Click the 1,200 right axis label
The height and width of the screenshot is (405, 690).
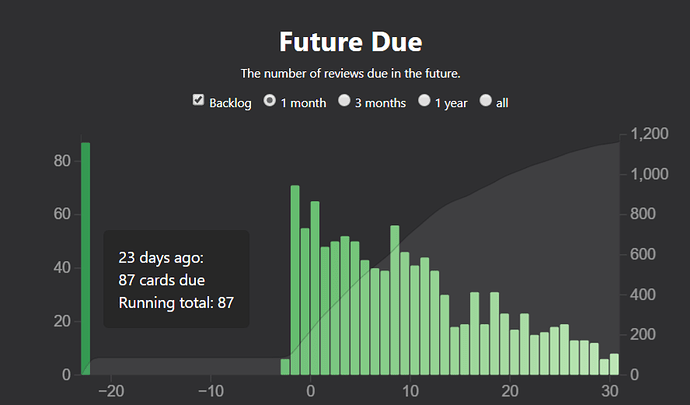click(649, 133)
